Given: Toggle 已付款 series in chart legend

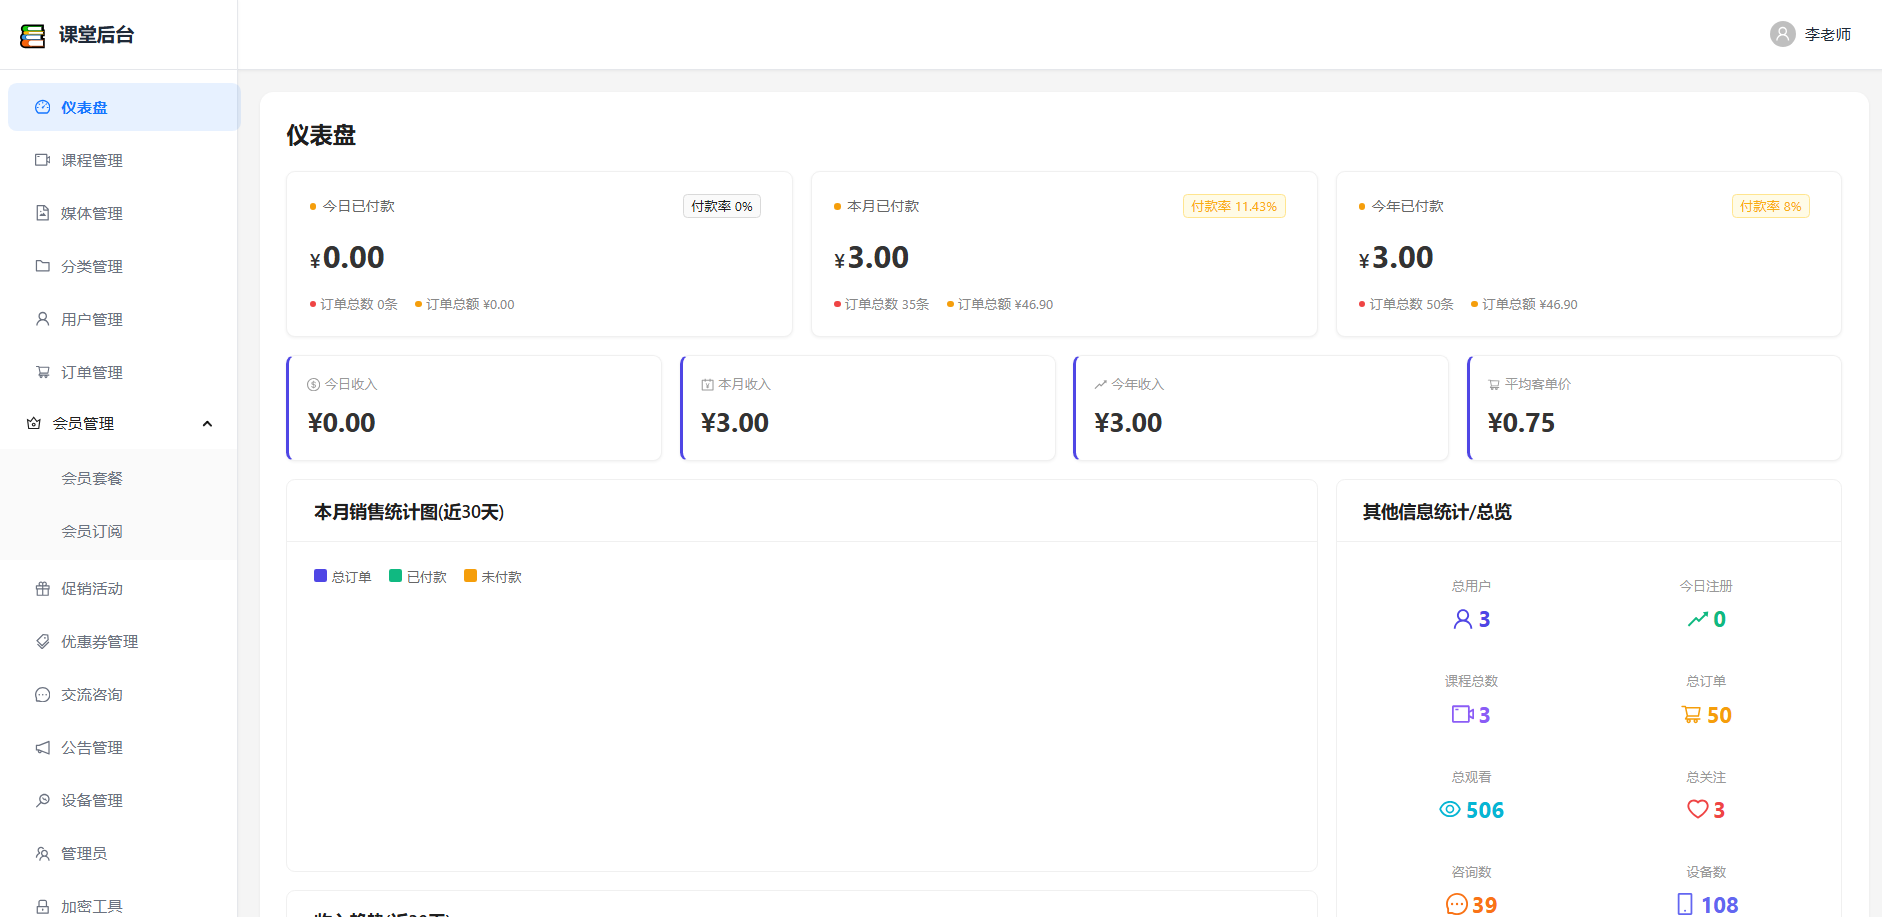Looking at the screenshot, I should click(x=417, y=577).
